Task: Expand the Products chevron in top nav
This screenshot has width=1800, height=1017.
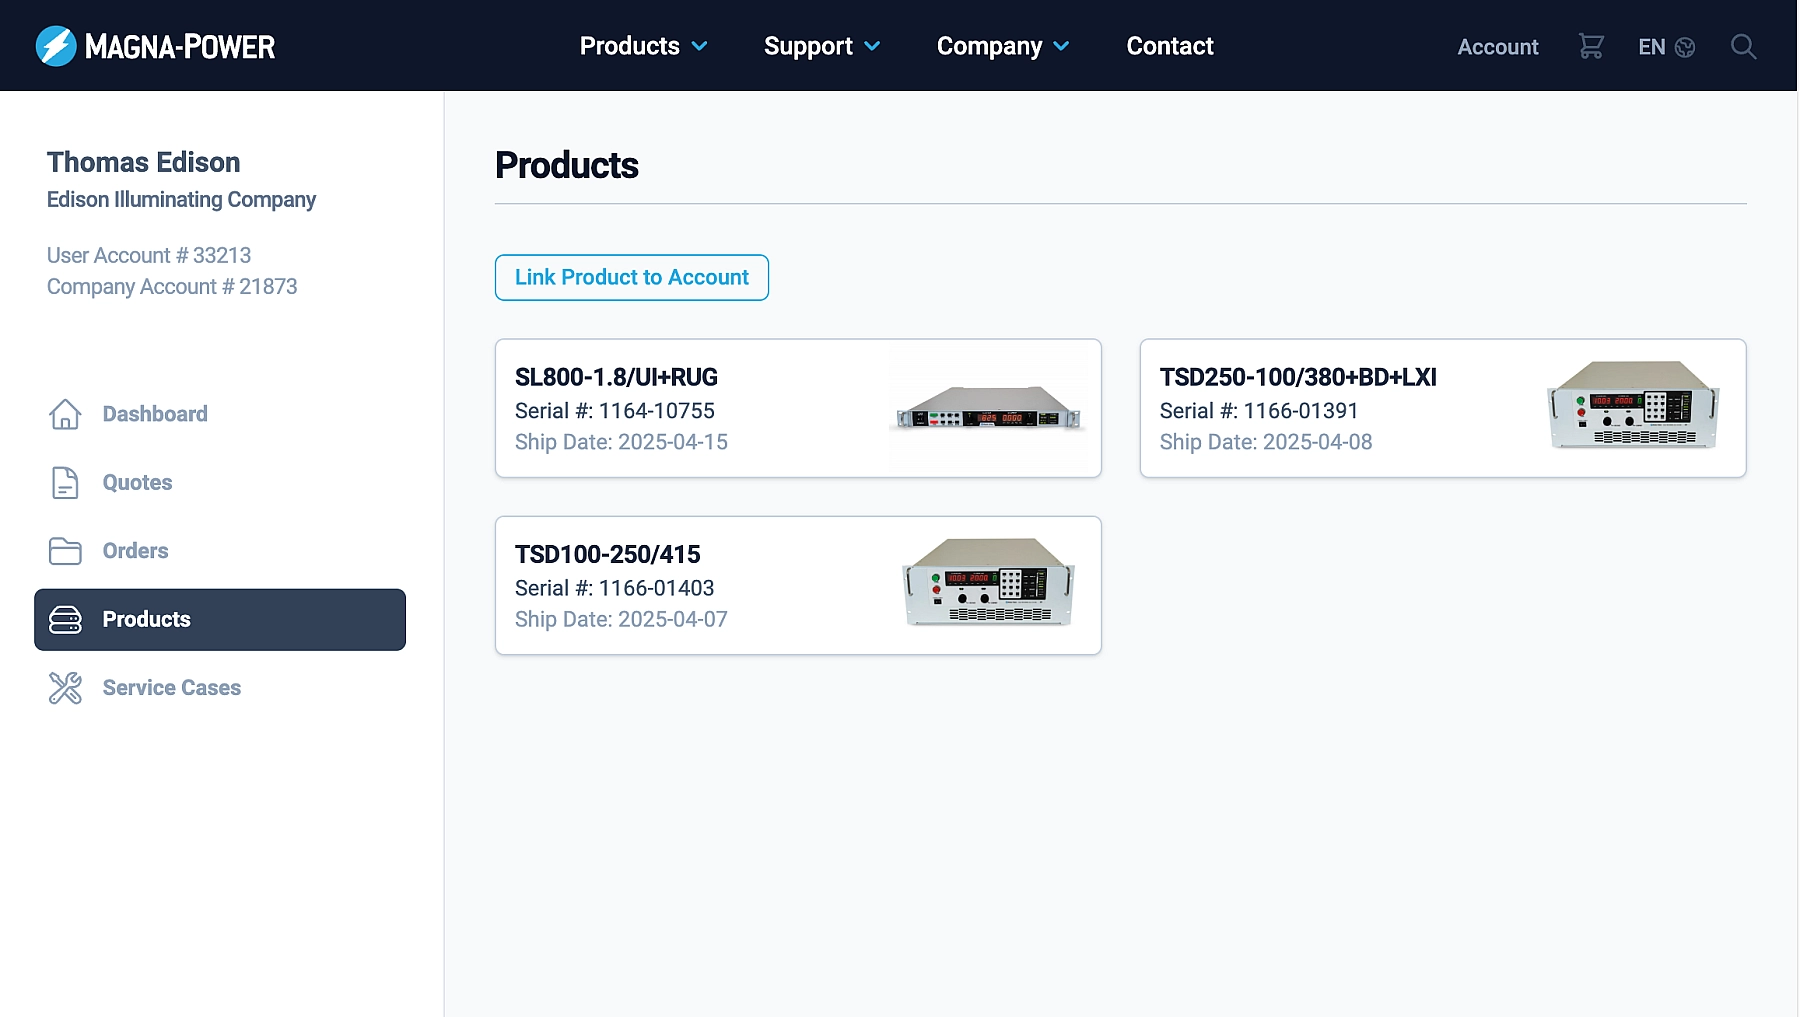Action: (700, 46)
